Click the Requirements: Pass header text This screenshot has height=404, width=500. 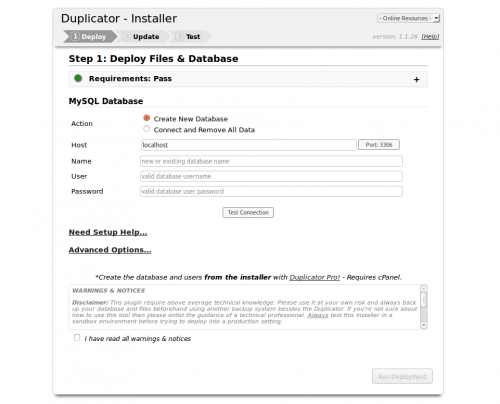pyautogui.click(x=130, y=79)
